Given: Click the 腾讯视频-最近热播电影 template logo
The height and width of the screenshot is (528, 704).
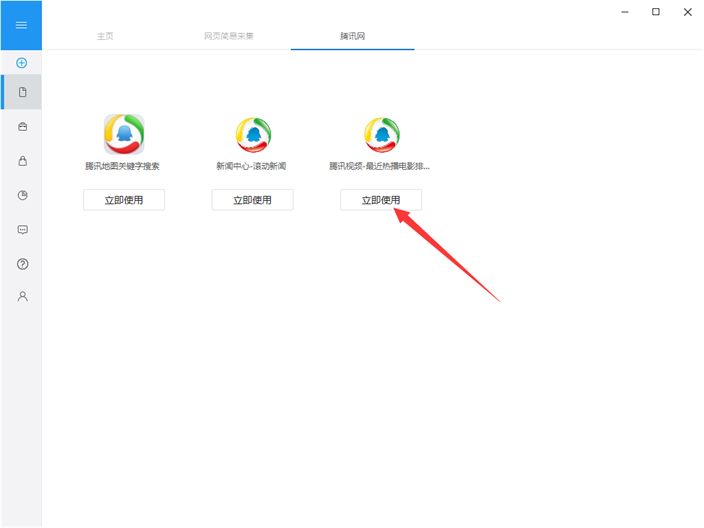Looking at the screenshot, I should [381, 135].
